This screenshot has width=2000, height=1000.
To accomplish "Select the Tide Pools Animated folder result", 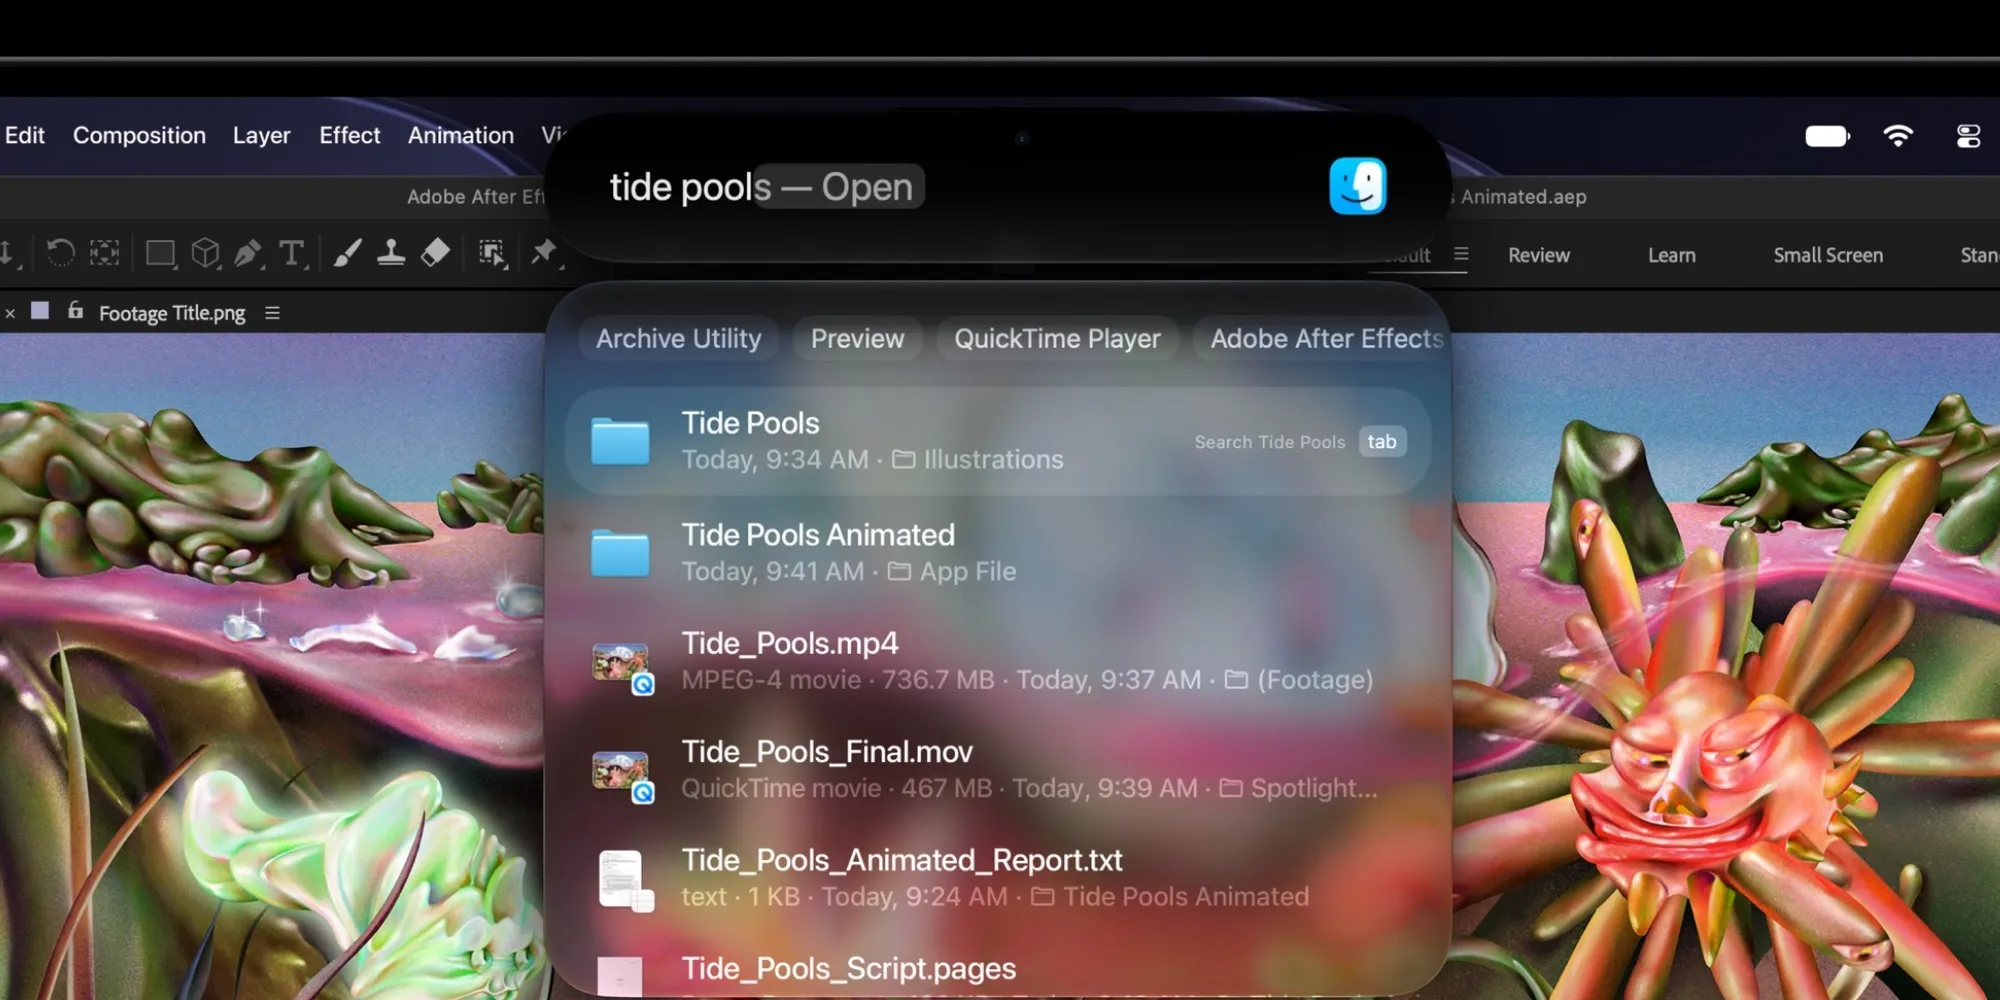I will (x=998, y=552).
